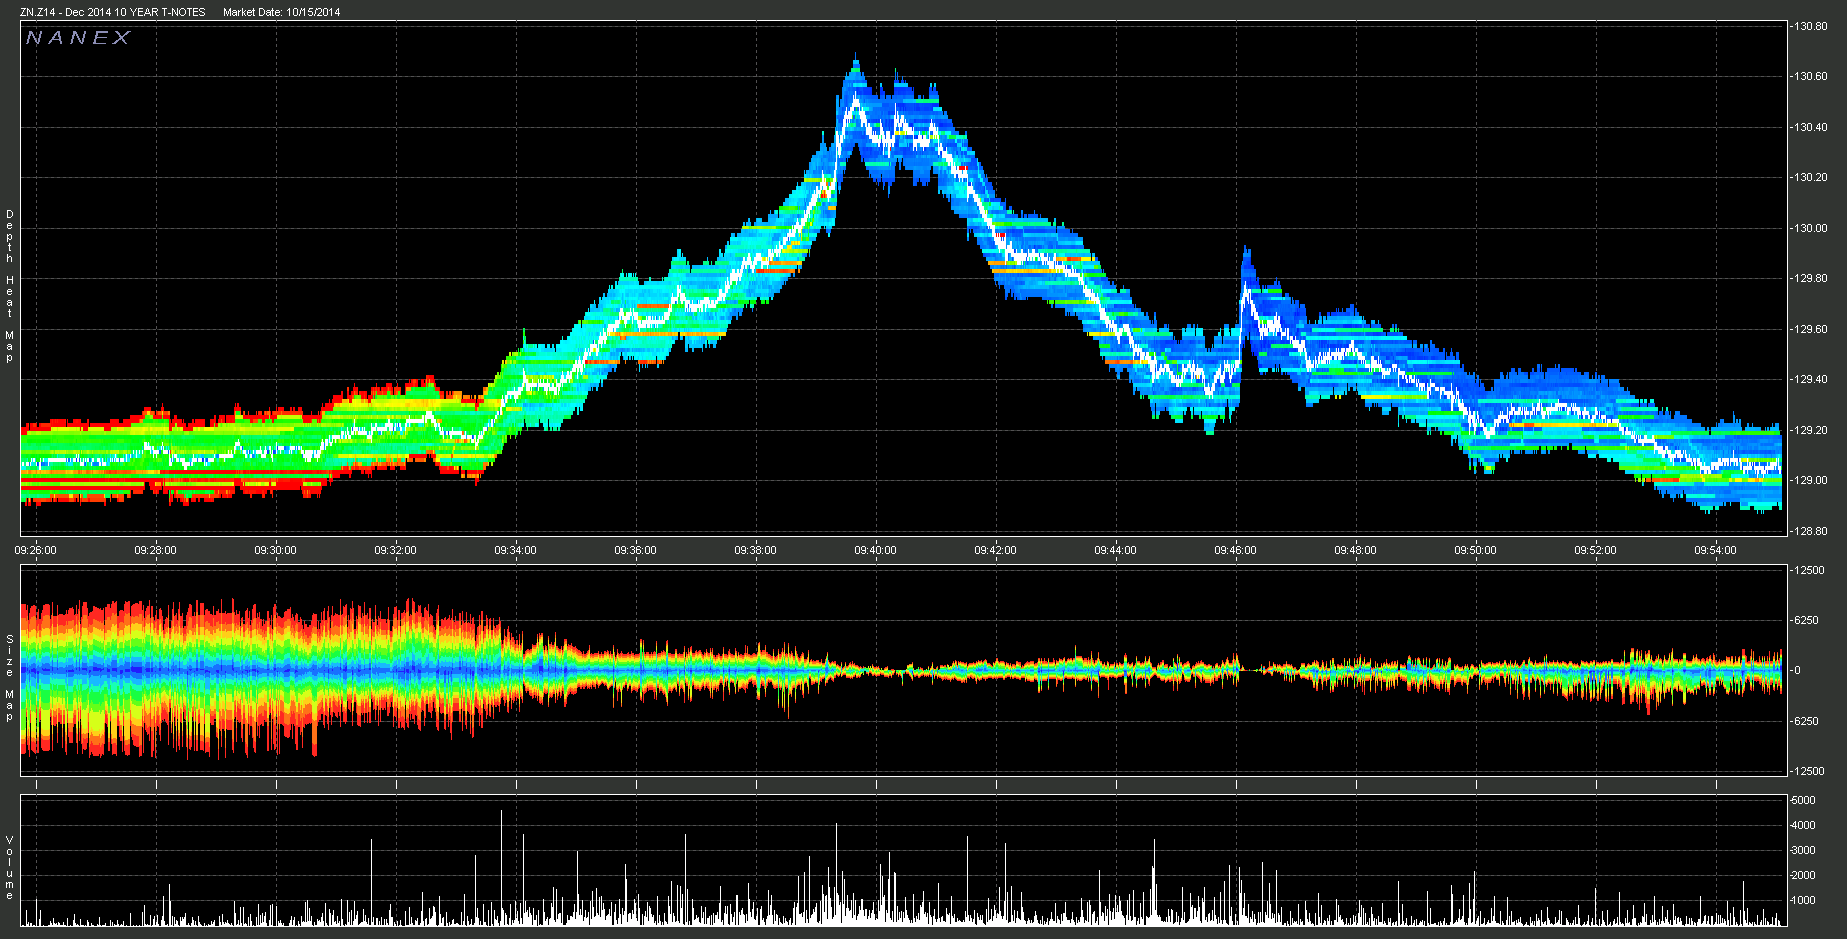This screenshot has height=939, width=1847.
Task: Click the tallest volume bar near 09:34
Action: (501, 866)
